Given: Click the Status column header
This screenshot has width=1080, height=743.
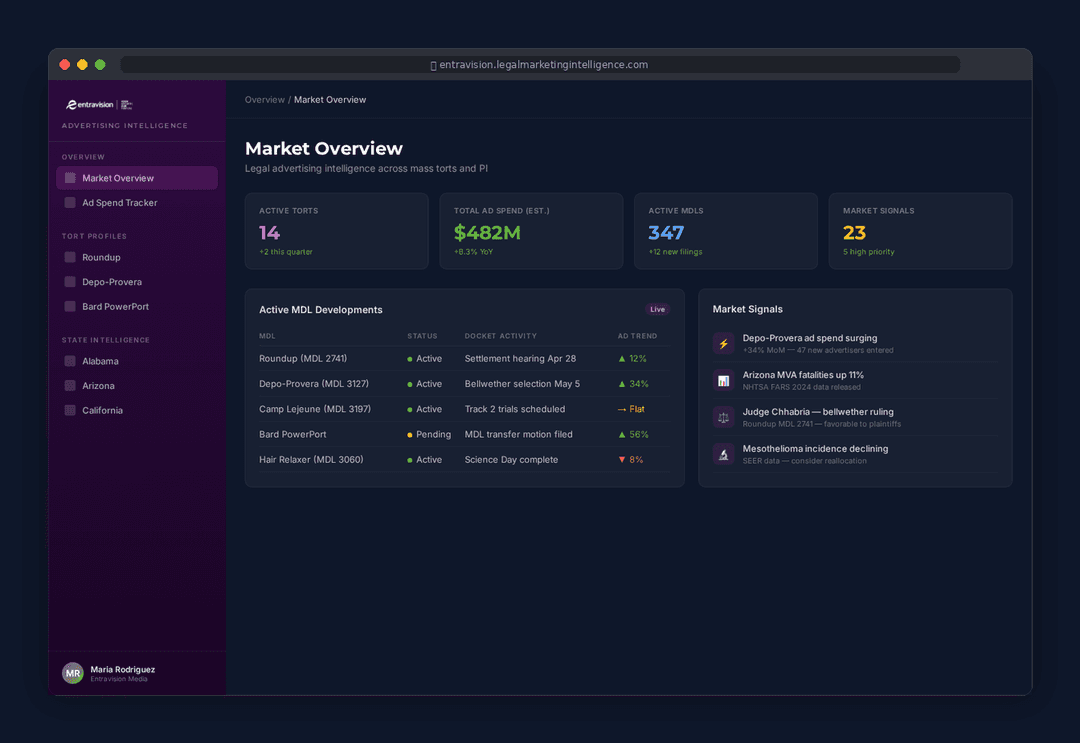Looking at the screenshot, I should click(x=422, y=336).
